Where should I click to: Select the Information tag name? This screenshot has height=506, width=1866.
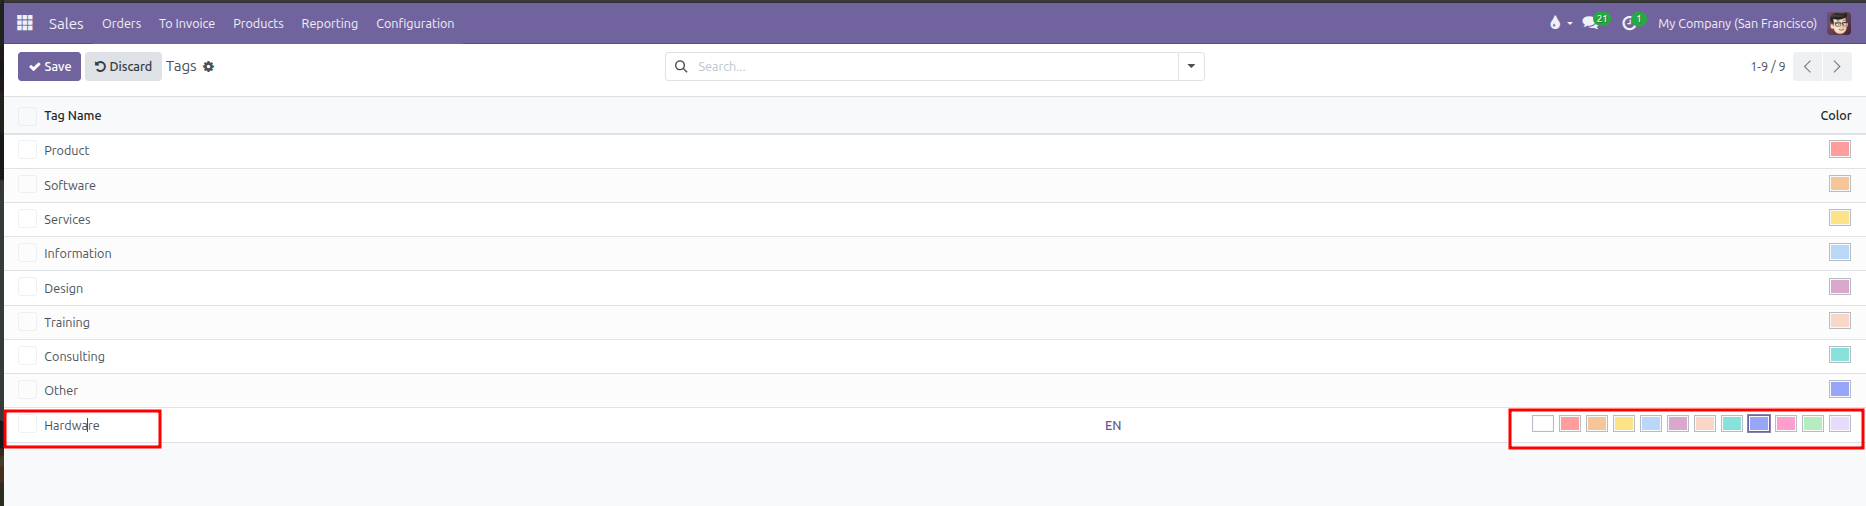click(78, 253)
